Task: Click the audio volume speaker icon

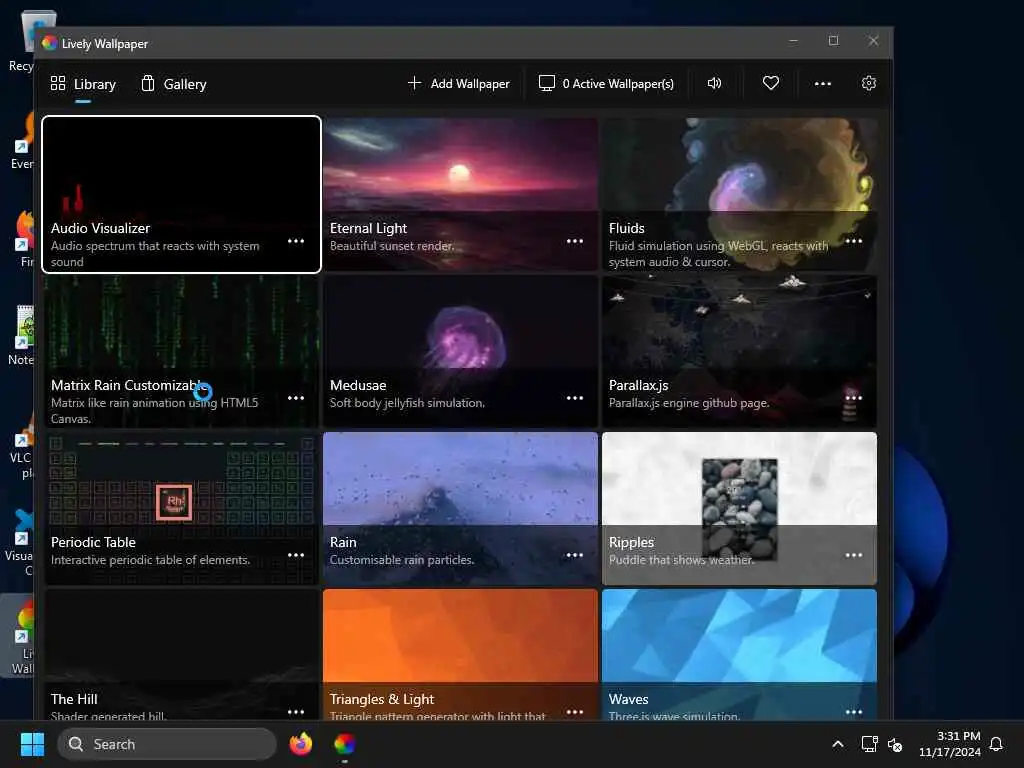Action: click(x=714, y=83)
